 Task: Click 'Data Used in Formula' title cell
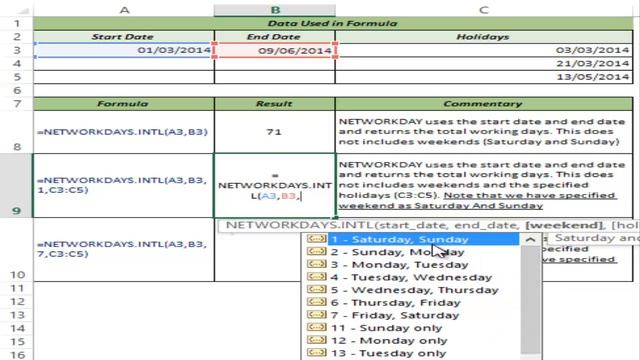pyautogui.click(x=333, y=23)
